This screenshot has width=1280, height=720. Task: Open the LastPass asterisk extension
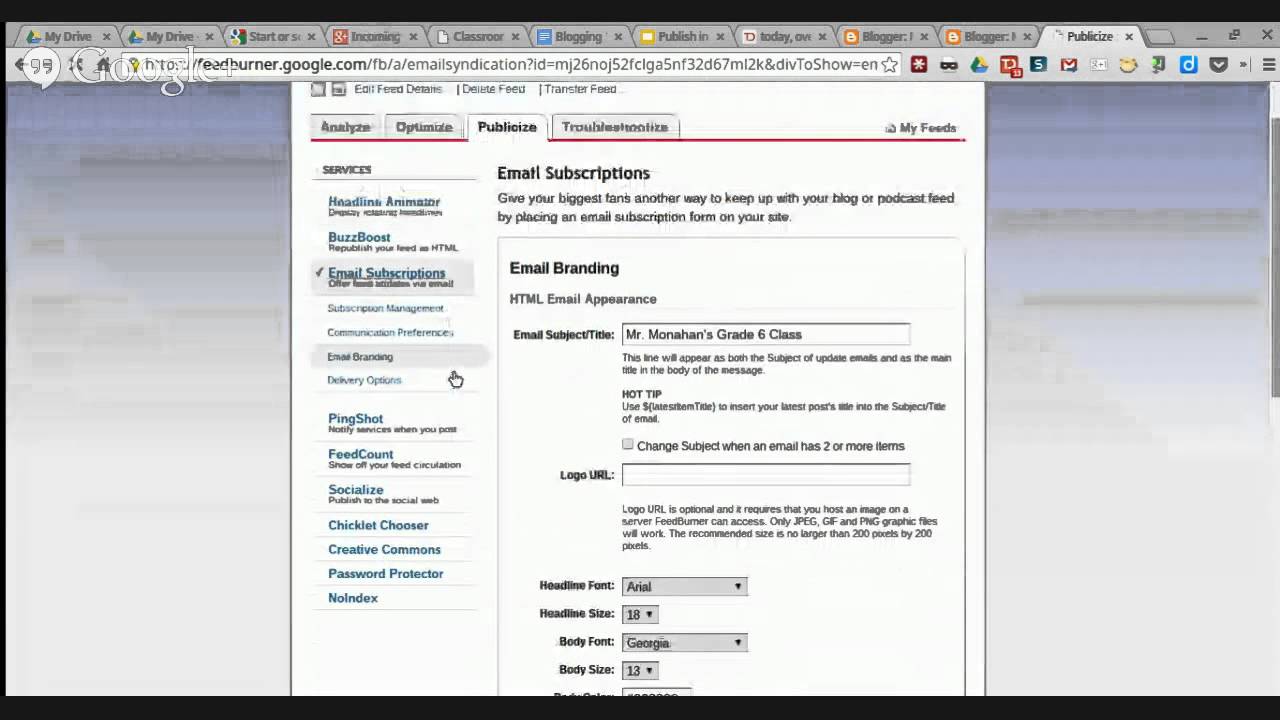[x=918, y=65]
